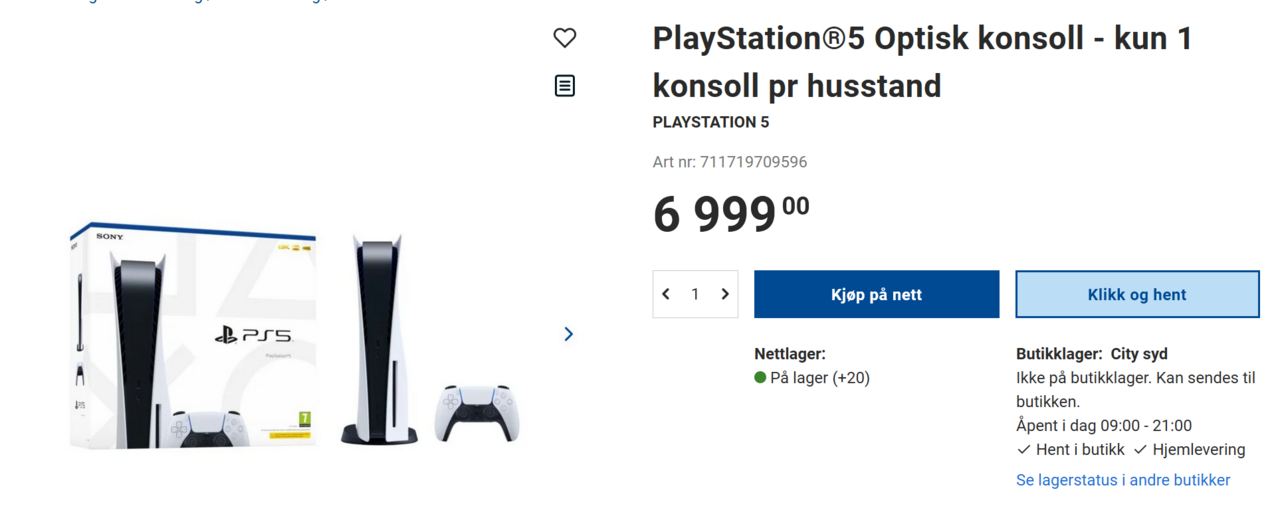The image size is (1280, 520).
Task: Click the standing PS5 console image
Action: coord(378,340)
